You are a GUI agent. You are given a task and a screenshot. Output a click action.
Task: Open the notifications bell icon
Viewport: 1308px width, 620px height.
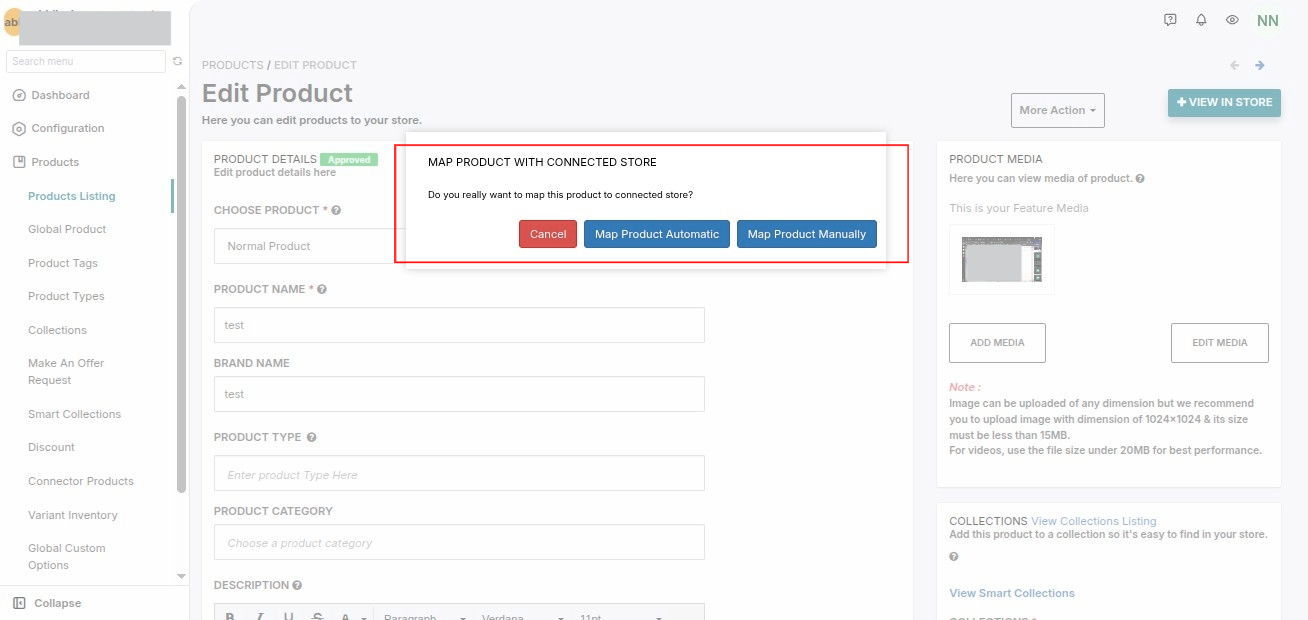pyautogui.click(x=1201, y=20)
